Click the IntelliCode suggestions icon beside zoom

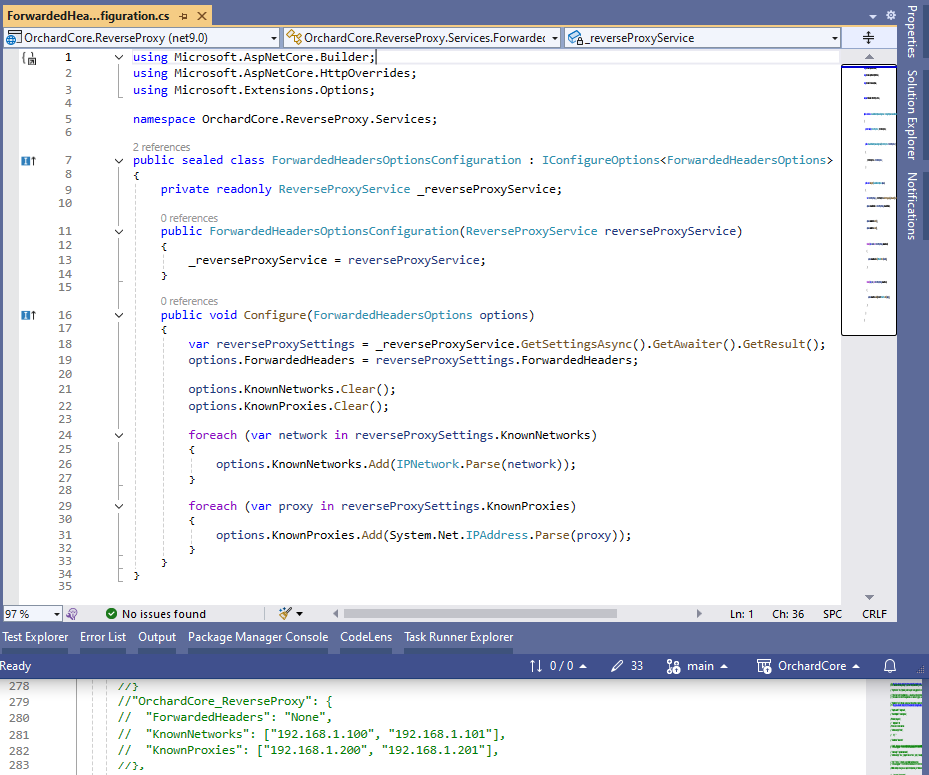point(72,614)
